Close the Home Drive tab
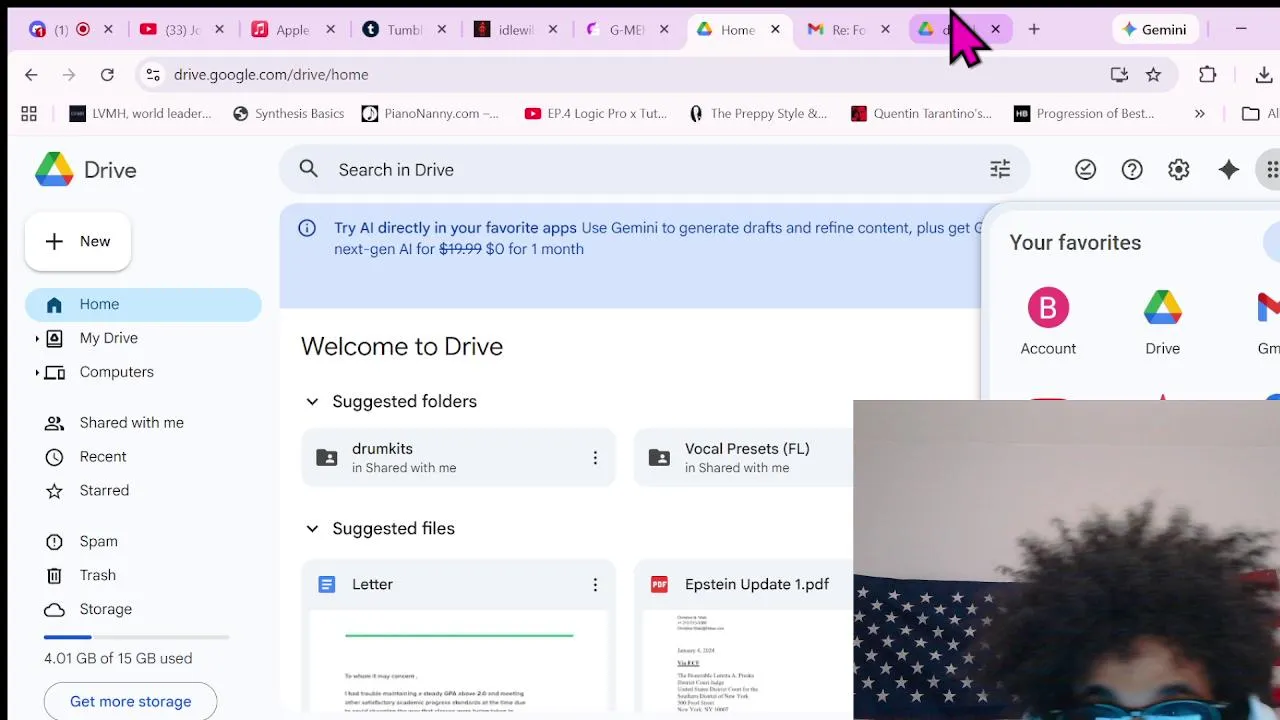Image resolution: width=1280 pixels, height=720 pixels. (x=775, y=30)
